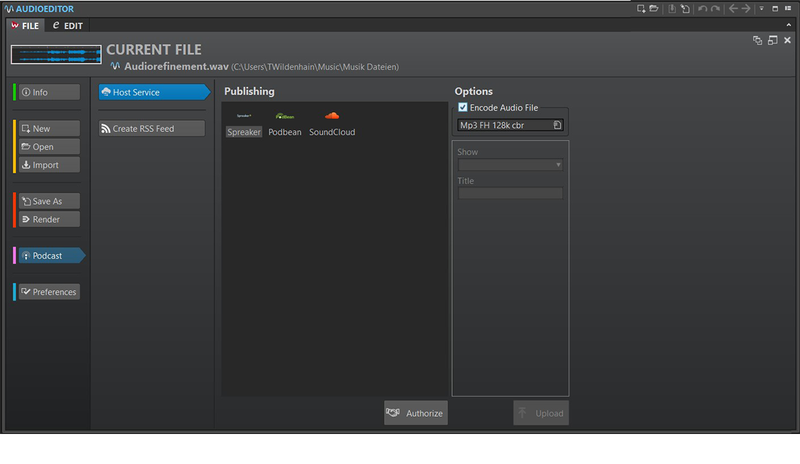Click the panel layout icon at far right of title bar

(x=788, y=9)
